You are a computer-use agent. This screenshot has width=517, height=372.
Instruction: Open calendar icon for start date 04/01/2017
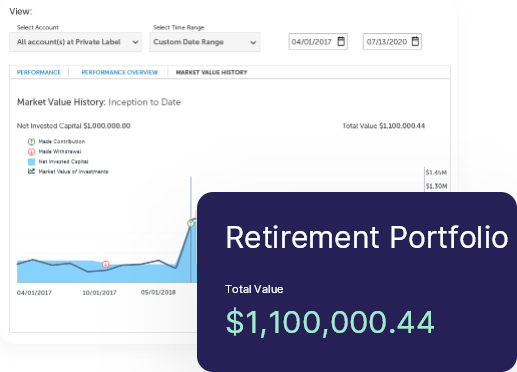(x=341, y=41)
